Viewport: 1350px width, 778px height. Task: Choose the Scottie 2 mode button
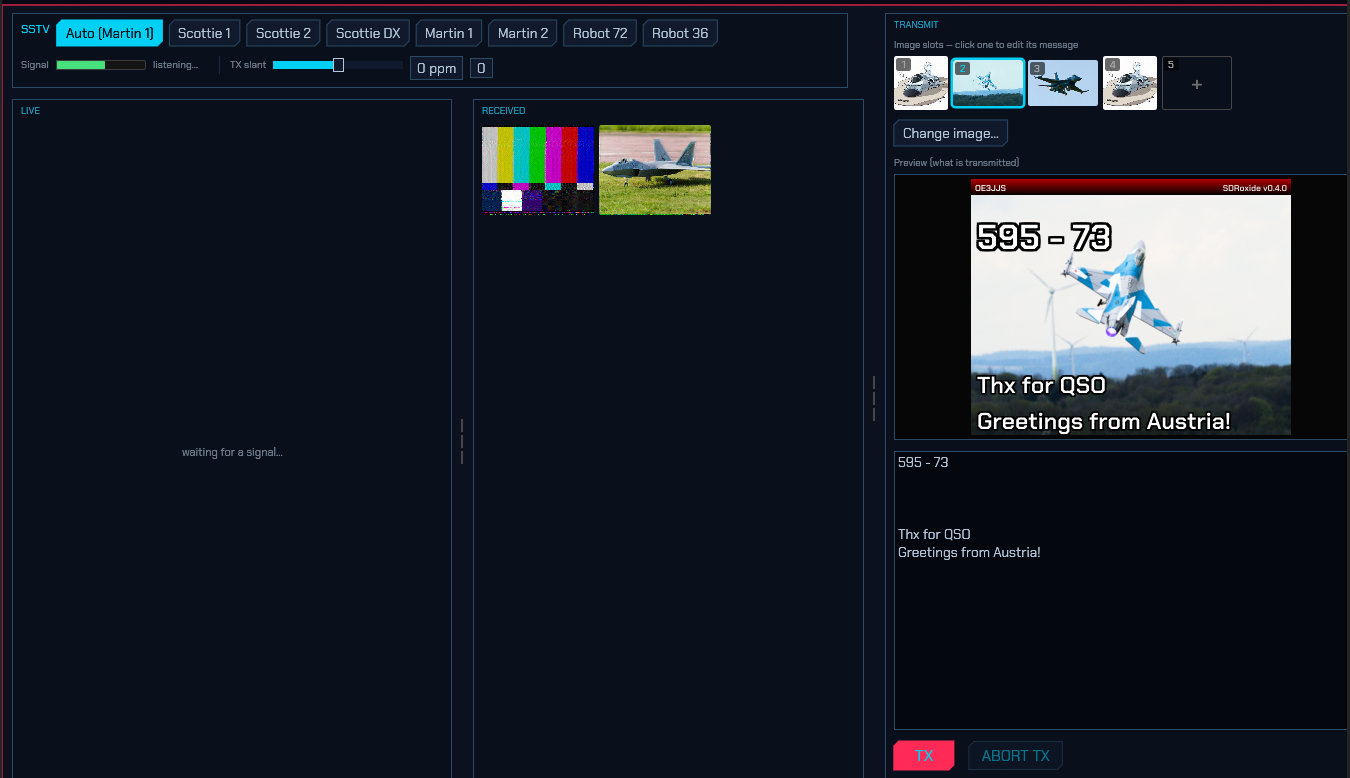click(283, 33)
